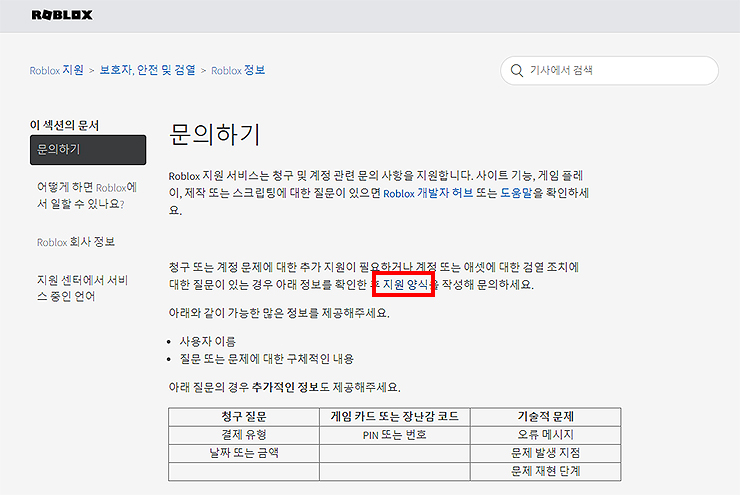Open '어떻게 하면 Roblox에서 일할 수 있나요?' article
Screen dimensions: 740x495
[x=87, y=195]
